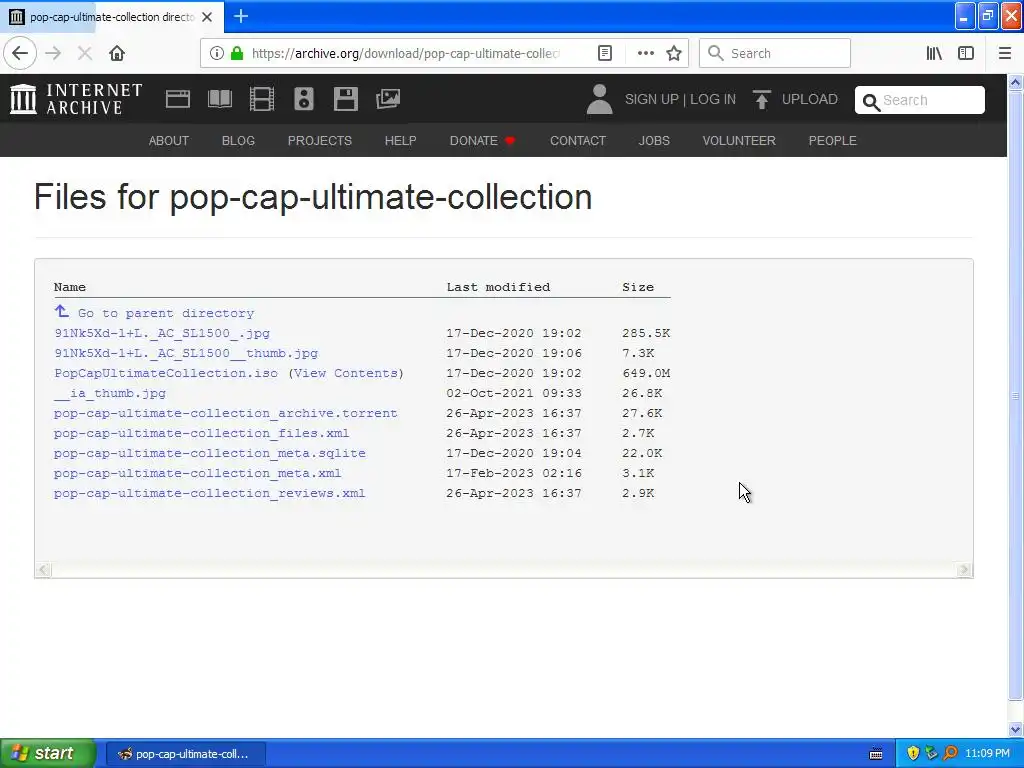Open pop-cap-ultimate-collection_reviews.xml
Image resolution: width=1024 pixels, height=768 pixels.
coord(210,493)
